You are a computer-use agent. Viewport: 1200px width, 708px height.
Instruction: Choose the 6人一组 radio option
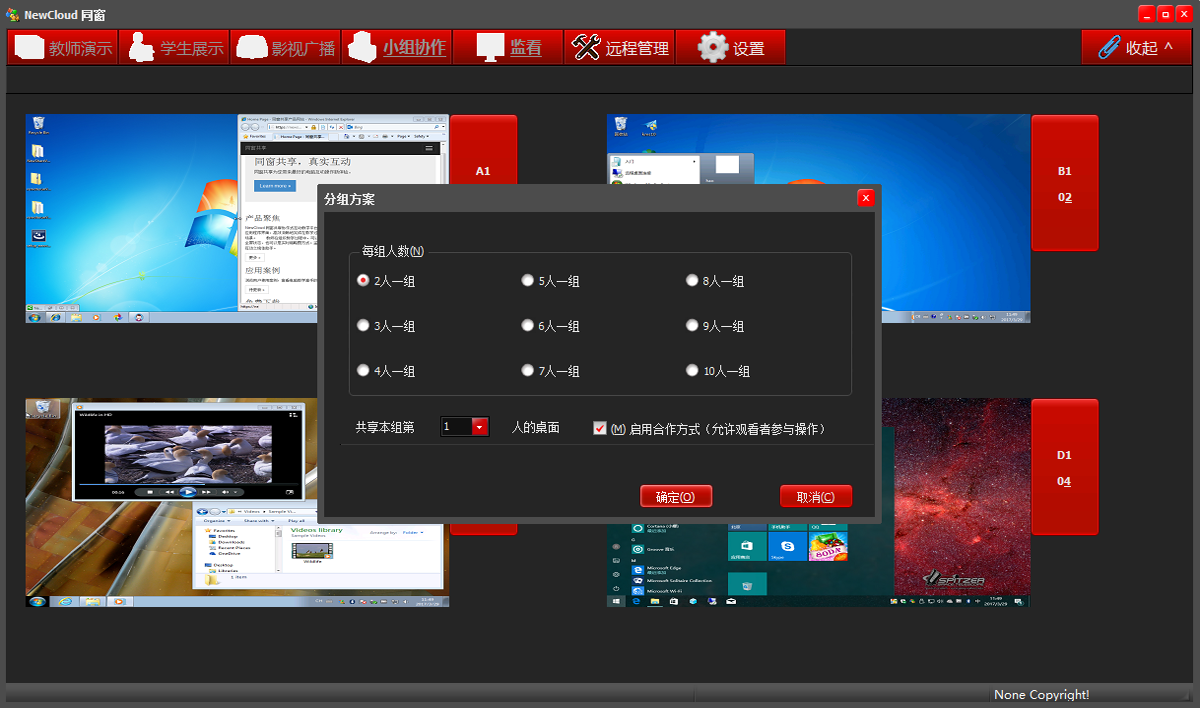[x=551, y=326]
